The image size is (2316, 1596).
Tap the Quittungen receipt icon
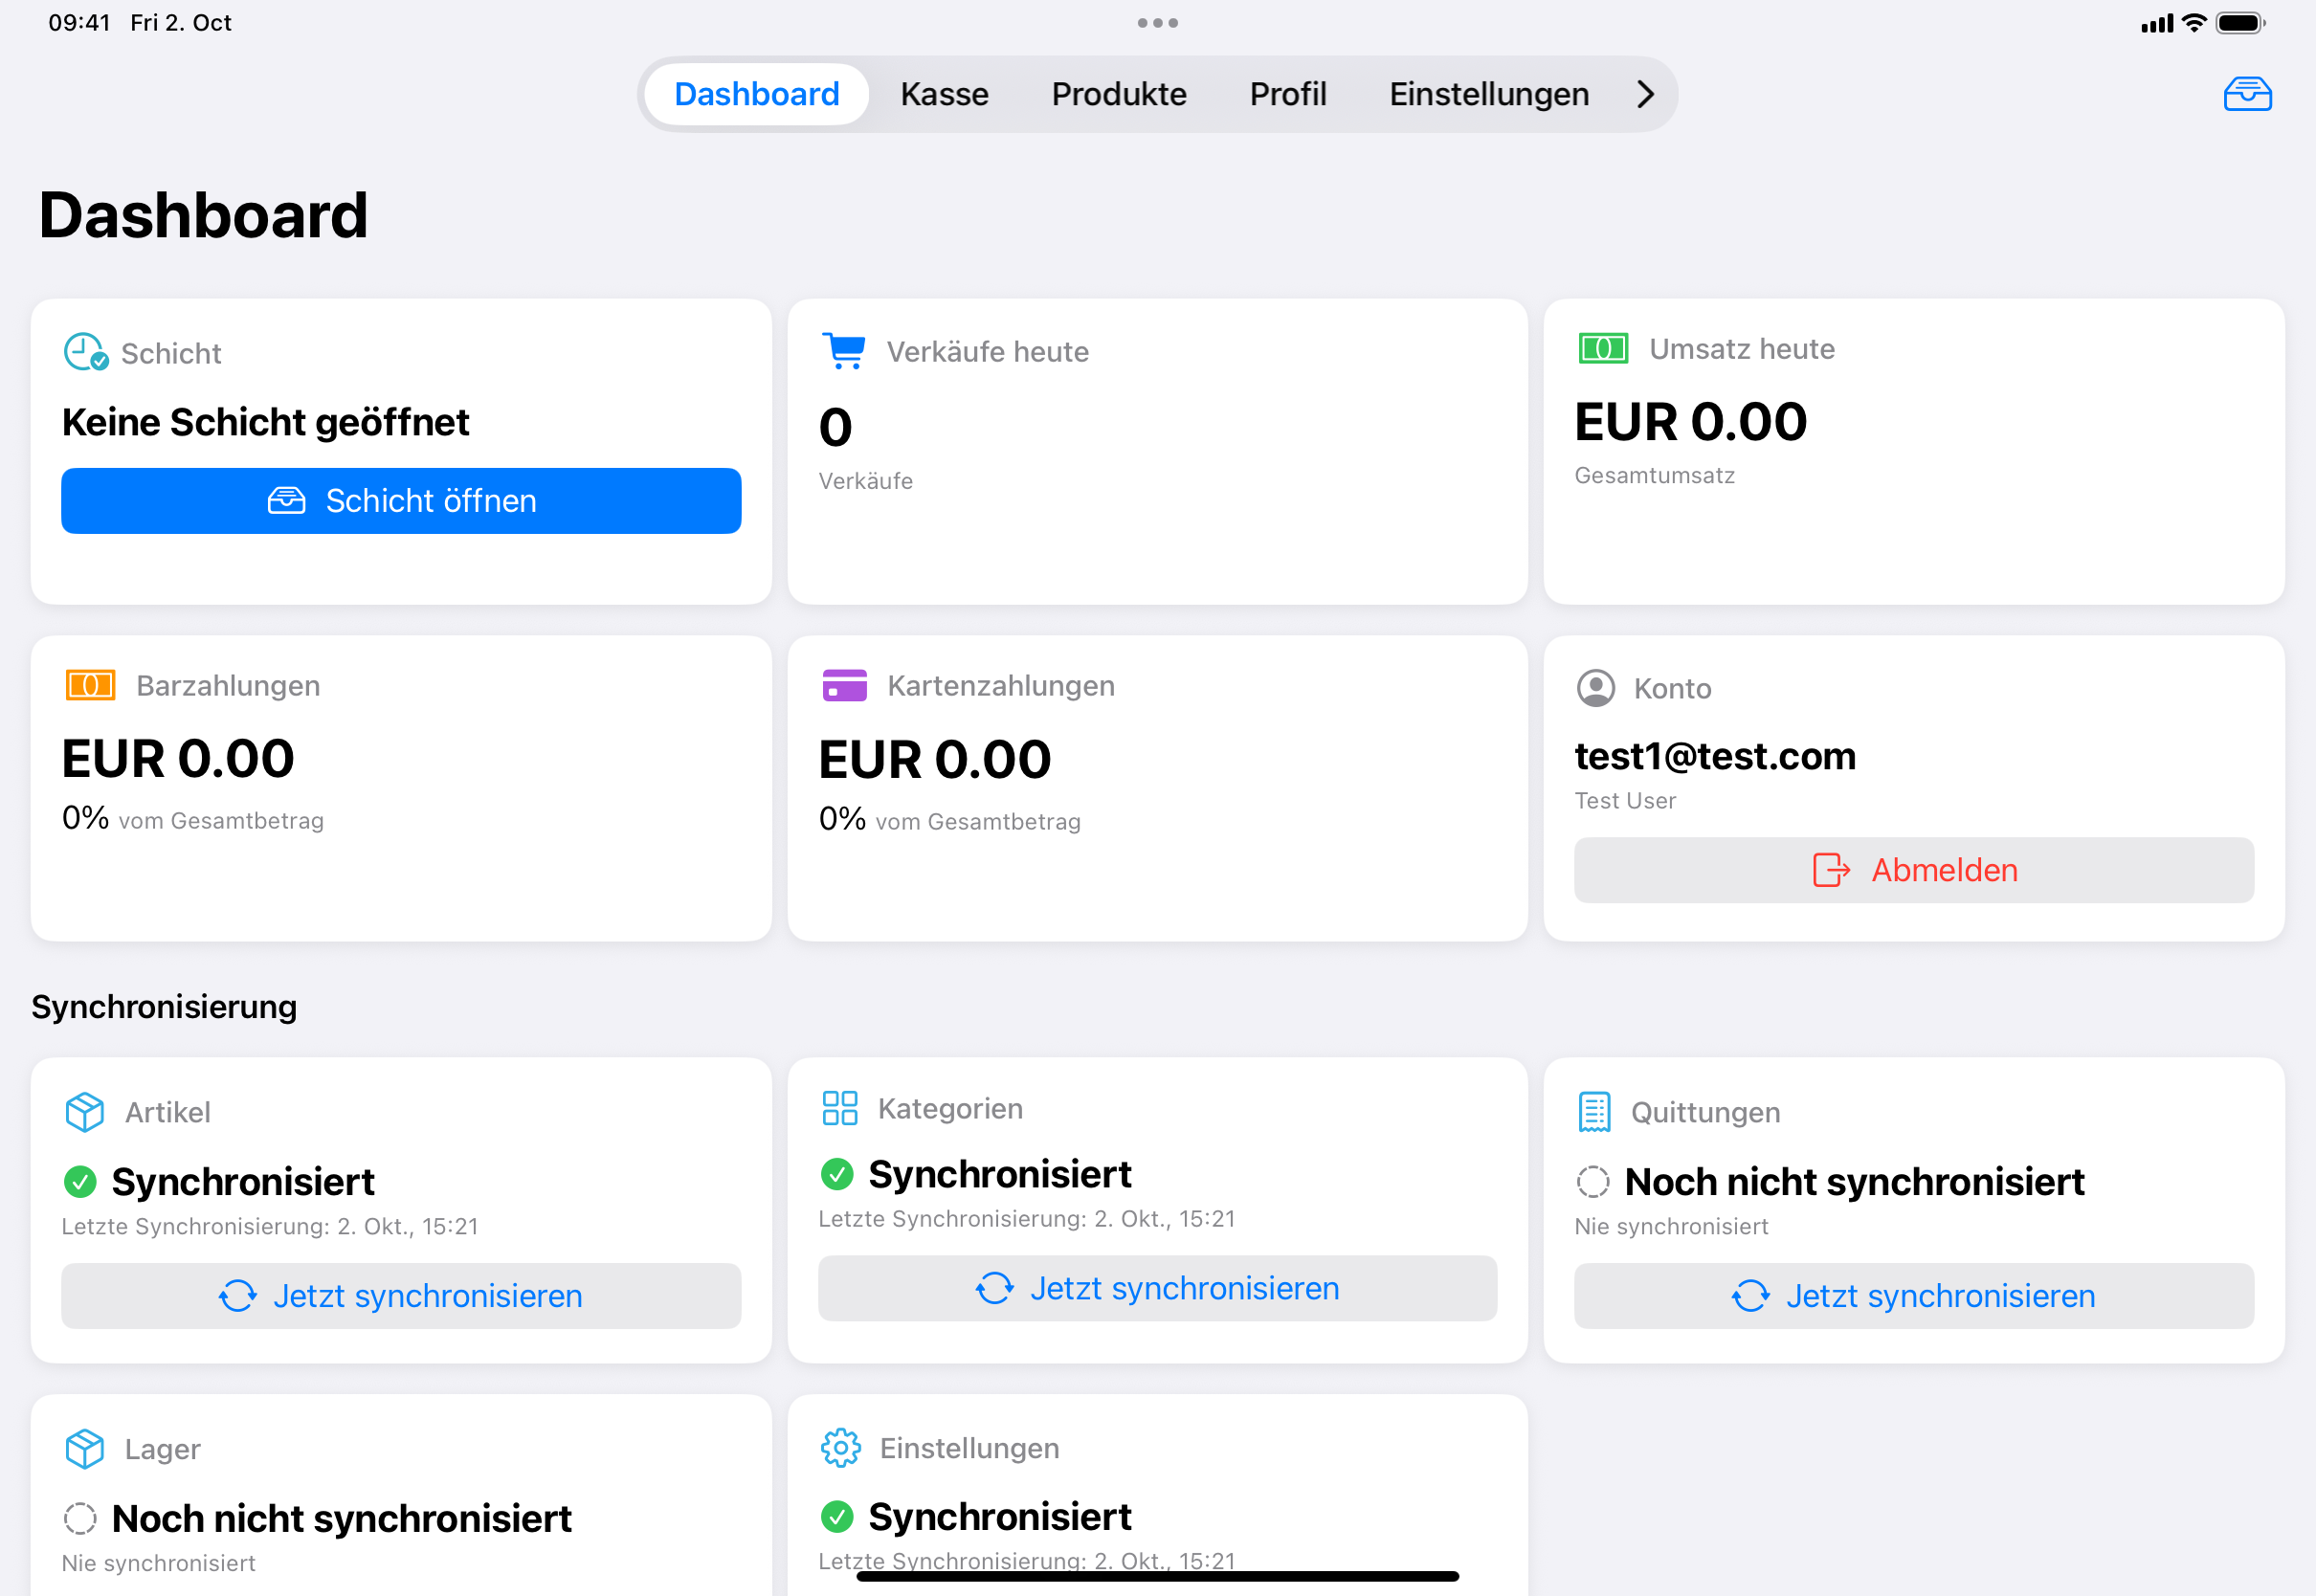(x=1595, y=1112)
